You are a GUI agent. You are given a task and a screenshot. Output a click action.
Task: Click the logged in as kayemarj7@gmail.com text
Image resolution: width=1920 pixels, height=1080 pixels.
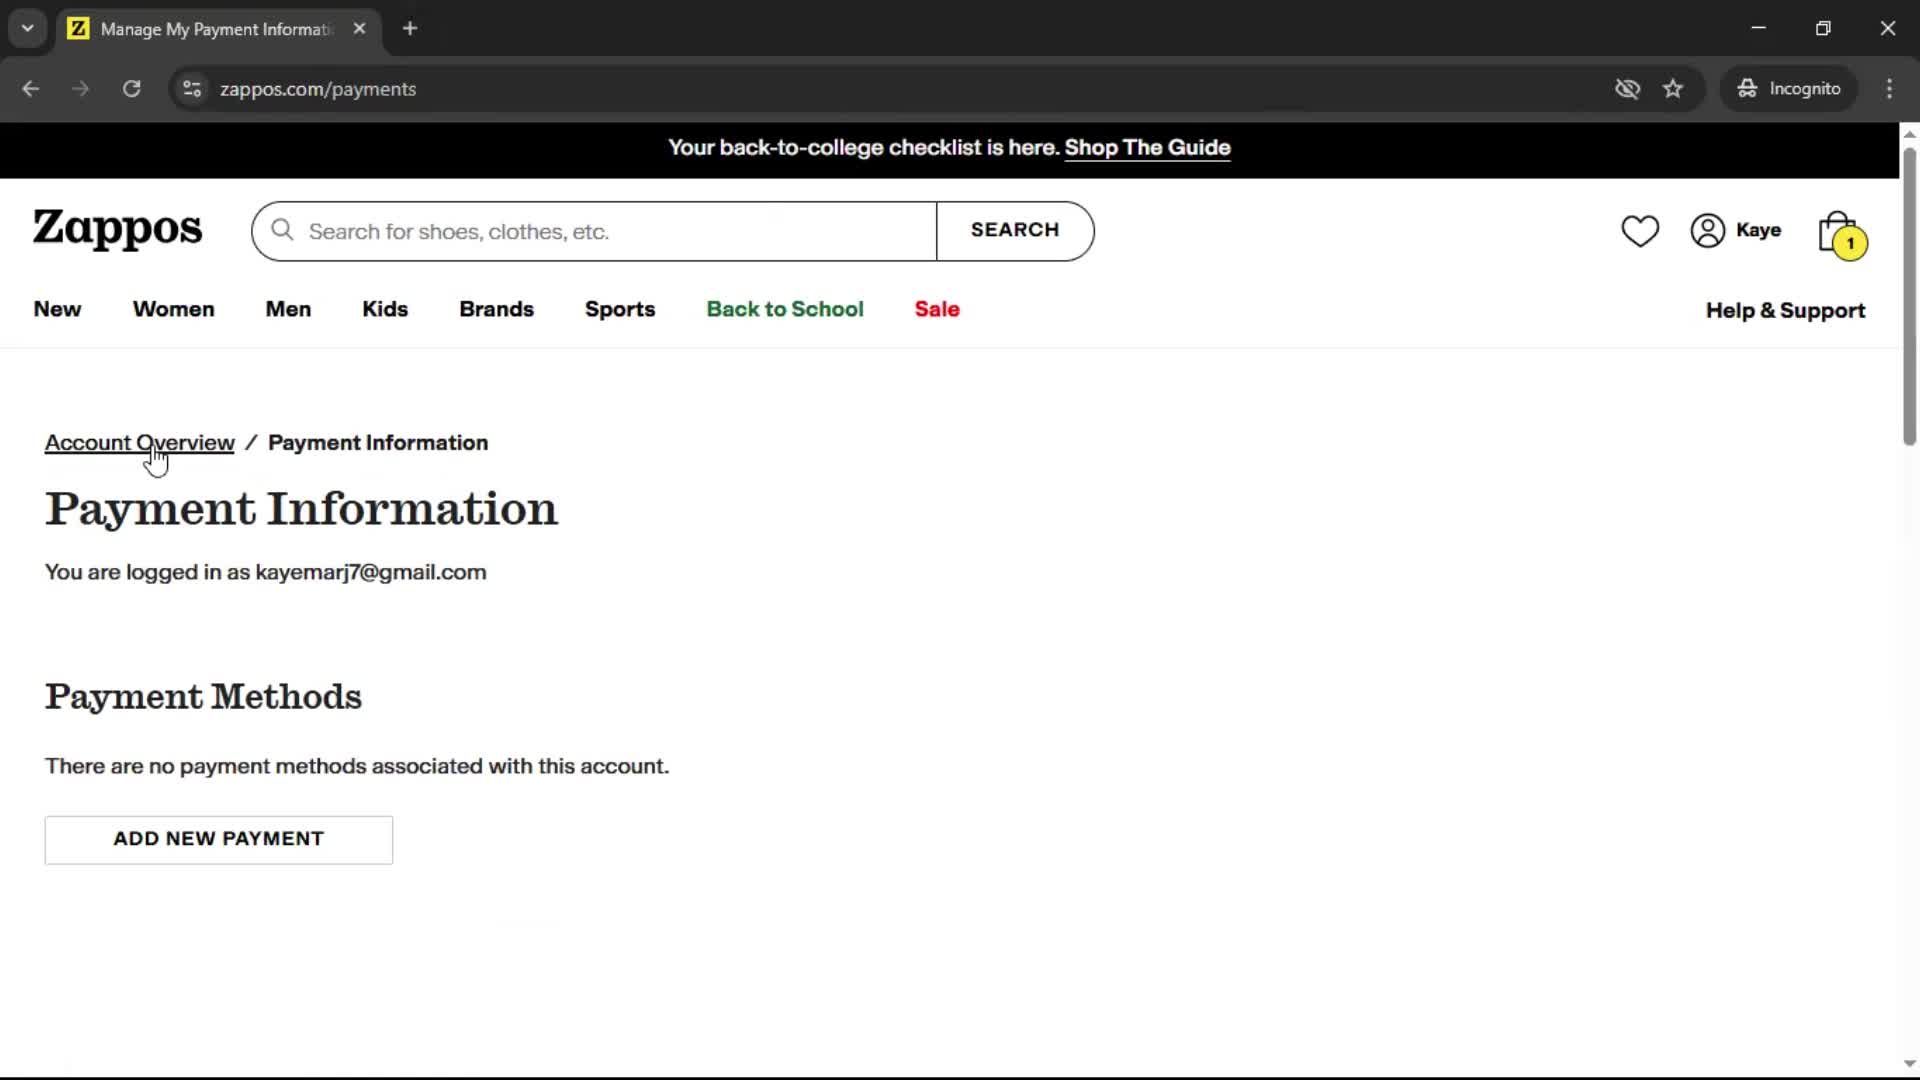[265, 572]
